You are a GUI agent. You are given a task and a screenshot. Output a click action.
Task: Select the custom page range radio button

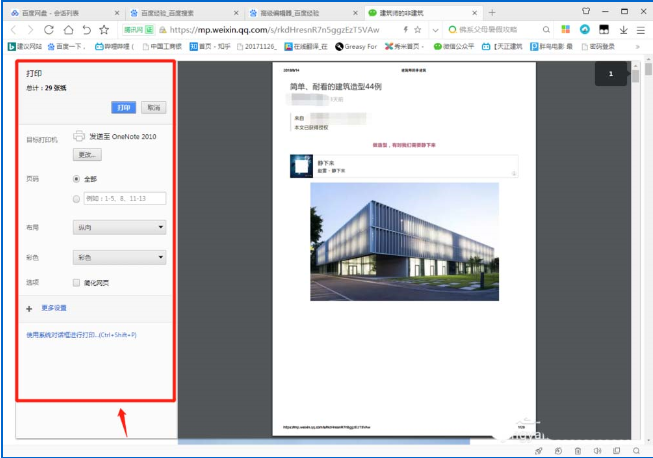(77, 199)
